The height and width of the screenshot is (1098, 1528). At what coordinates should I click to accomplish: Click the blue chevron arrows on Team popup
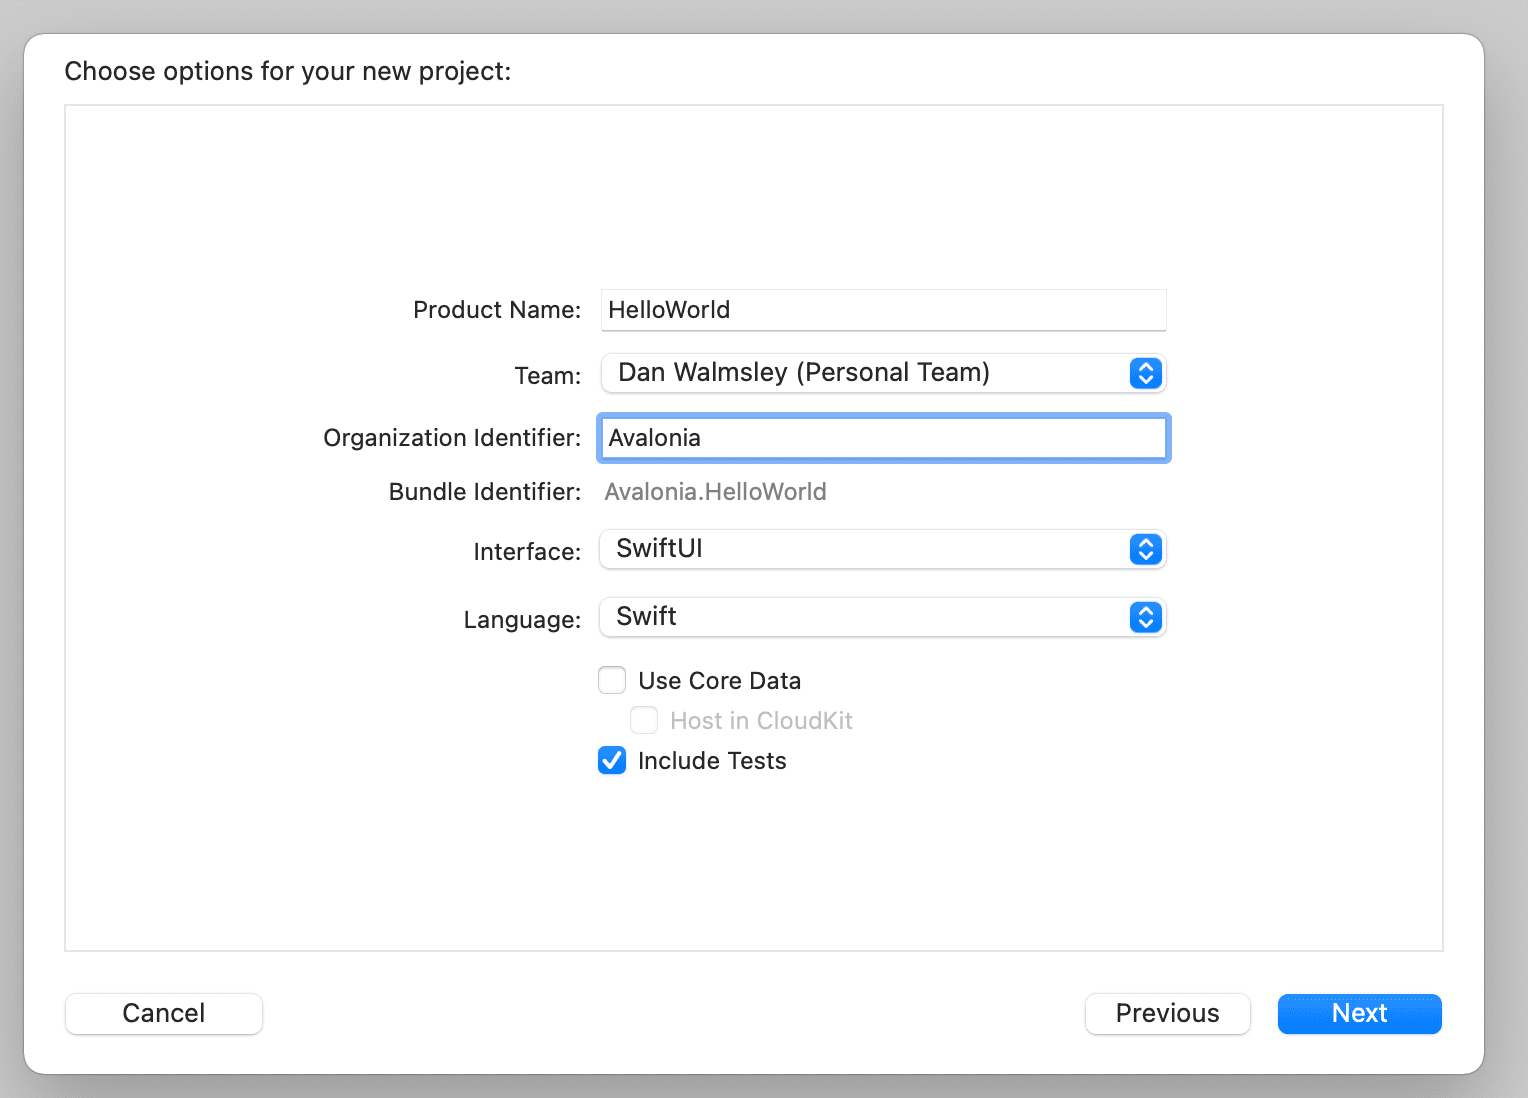click(x=1145, y=373)
